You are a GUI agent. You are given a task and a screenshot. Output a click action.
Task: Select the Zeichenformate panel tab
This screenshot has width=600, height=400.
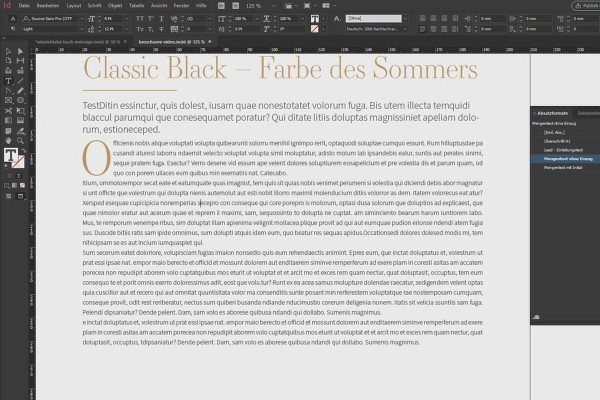[x=589, y=113]
